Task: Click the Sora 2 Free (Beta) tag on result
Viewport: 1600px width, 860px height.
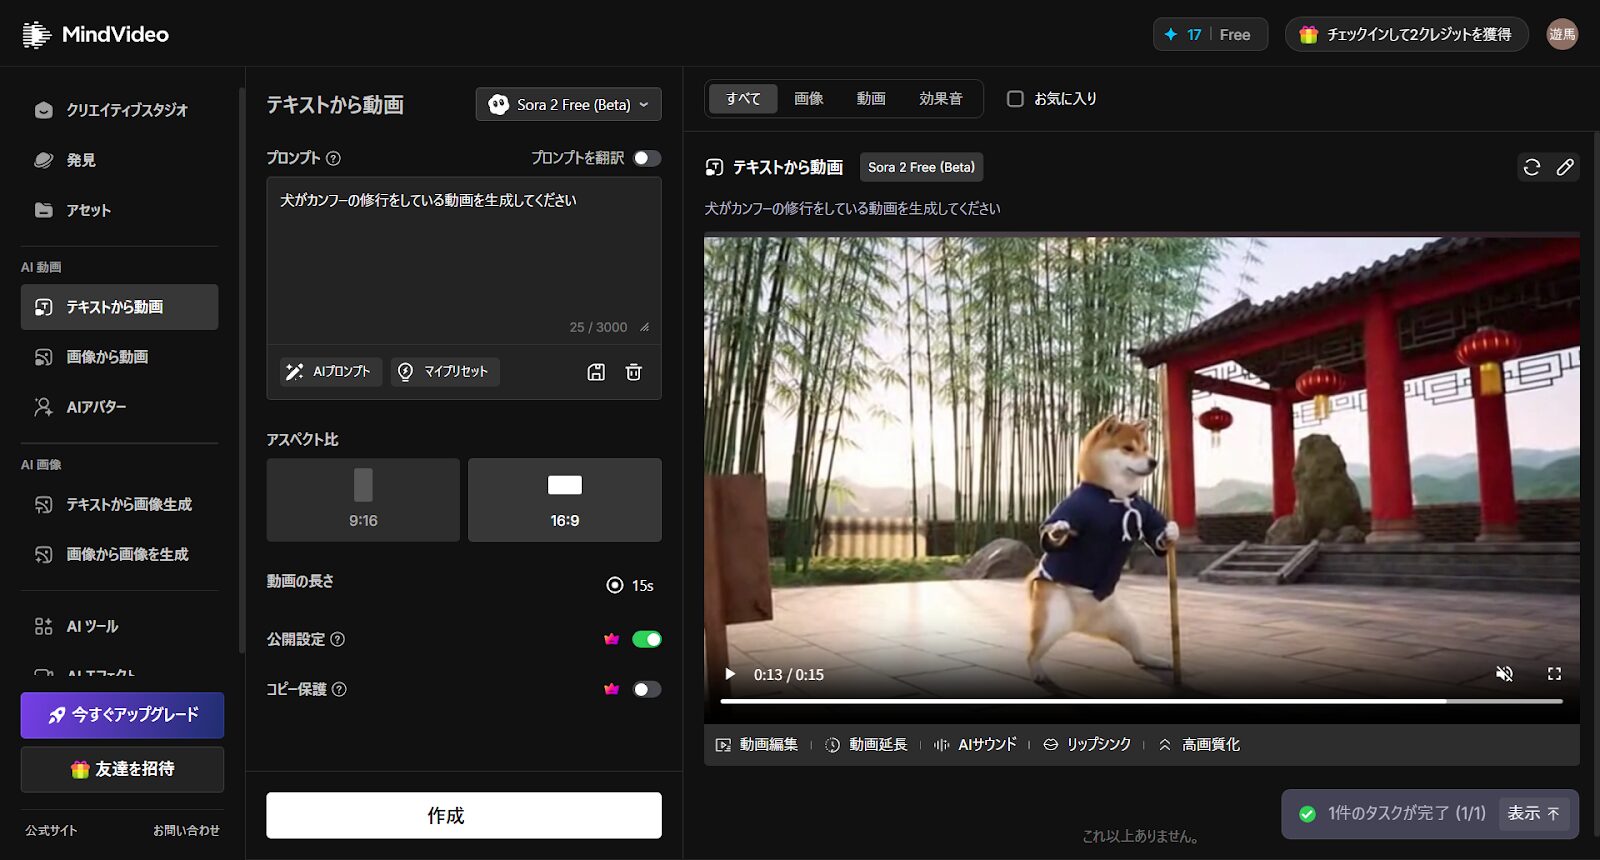Action: pyautogui.click(x=921, y=167)
